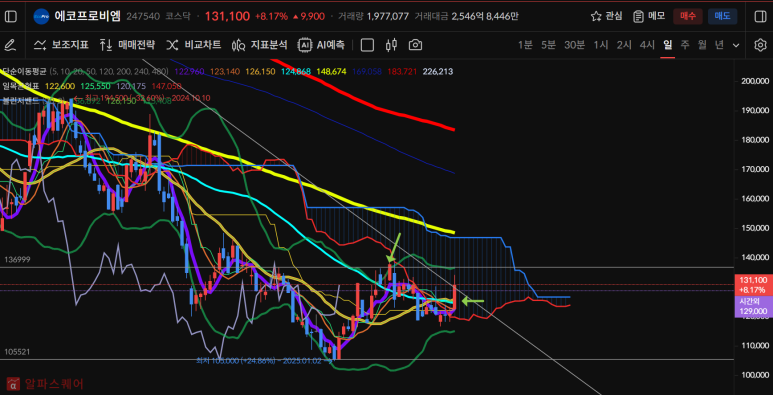Click the 시간외 129,000 price tag
Viewport: 773px width, 395px height.
pos(753,306)
